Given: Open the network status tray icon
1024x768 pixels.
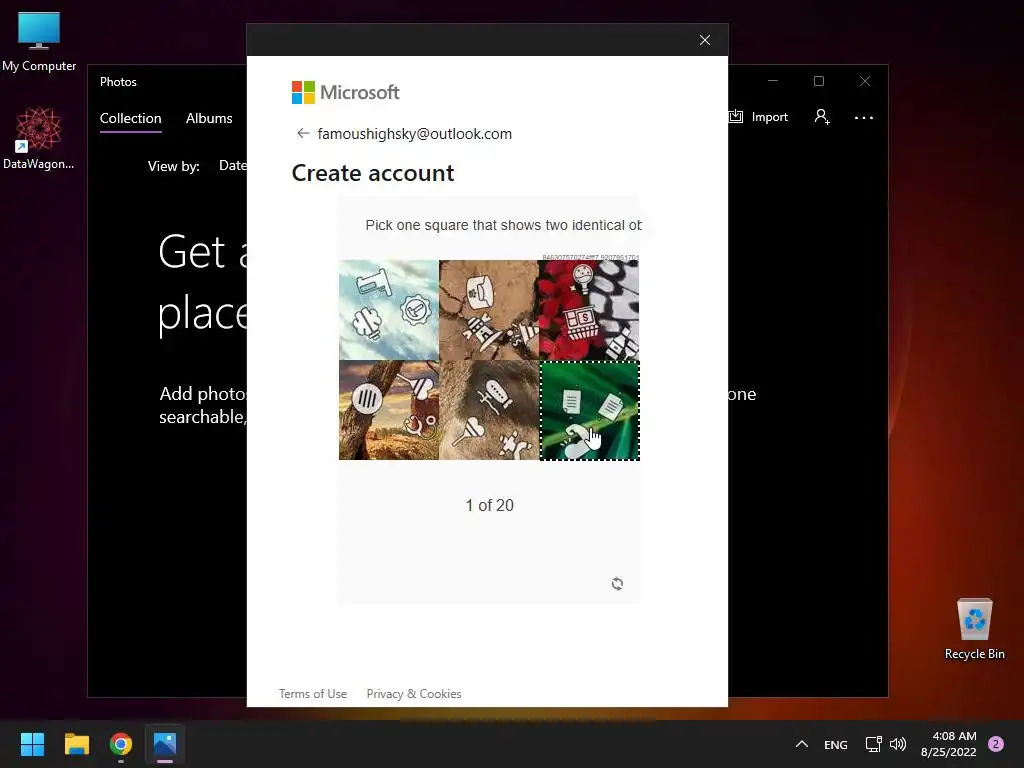Looking at the screenshot, I should pos(873,744).
